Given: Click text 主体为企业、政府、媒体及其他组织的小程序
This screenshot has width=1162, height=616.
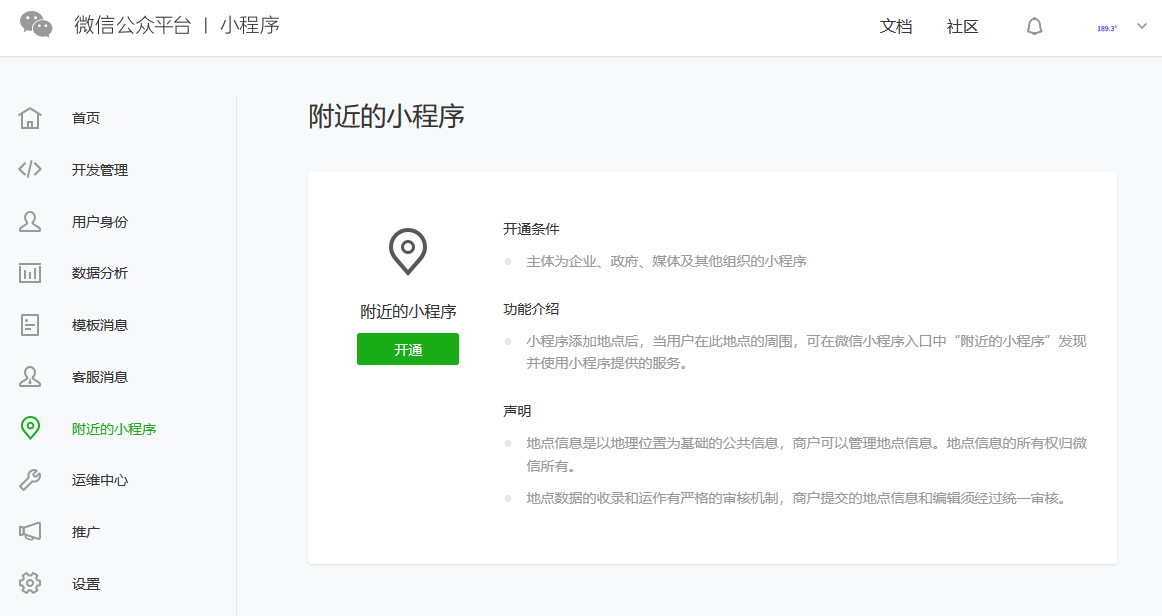Looking at the screenshot, I should pos(666,261).
